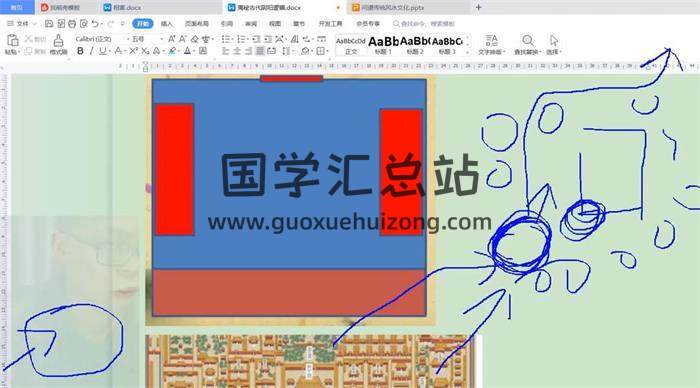Switch to the References tab

coord(227,24)
